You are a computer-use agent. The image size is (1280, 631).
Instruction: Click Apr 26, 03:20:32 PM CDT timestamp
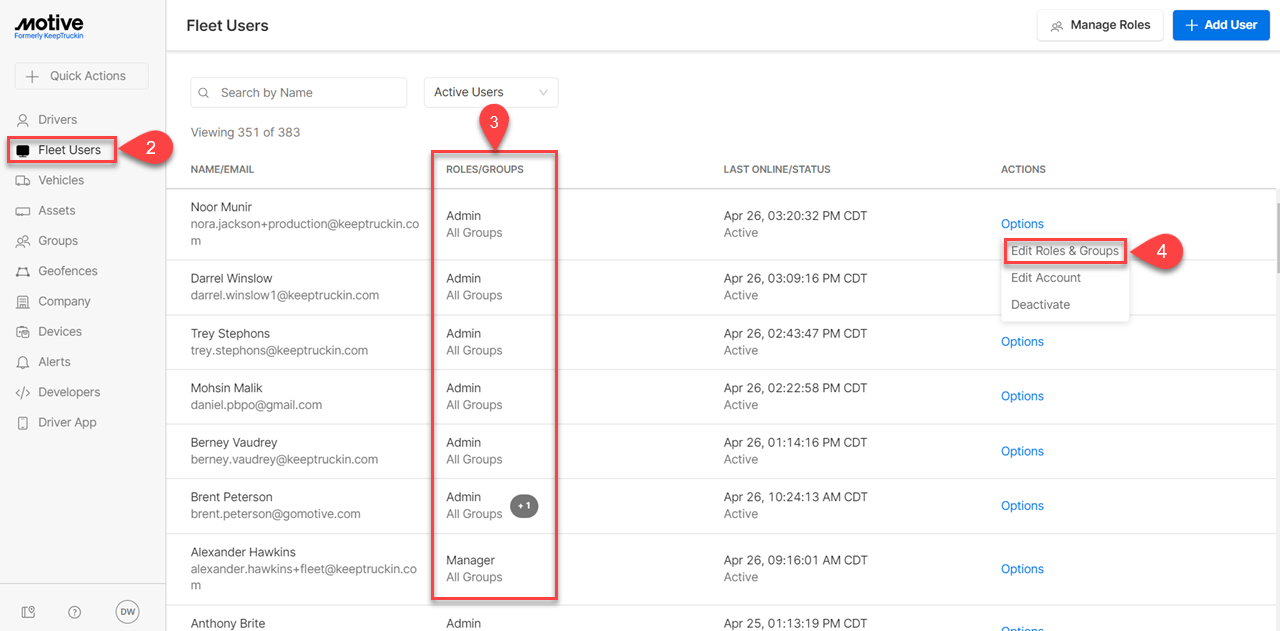[x=795, y=216]
